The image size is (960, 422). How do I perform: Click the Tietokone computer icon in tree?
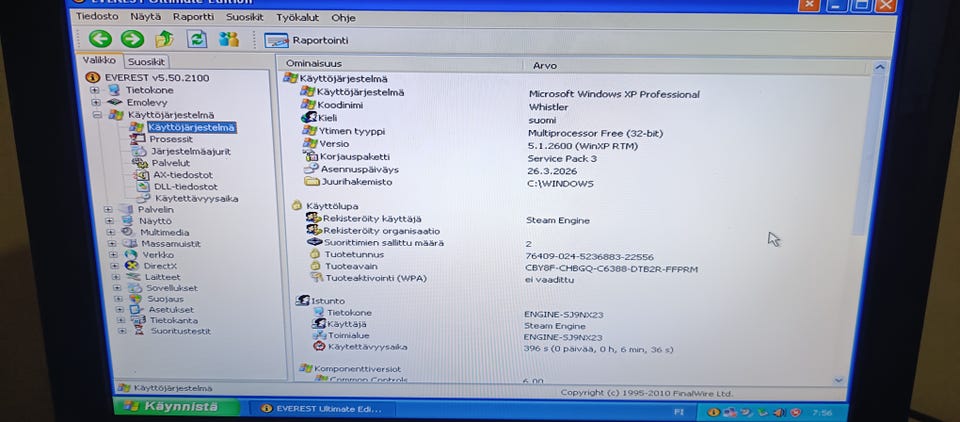point(114,90)
